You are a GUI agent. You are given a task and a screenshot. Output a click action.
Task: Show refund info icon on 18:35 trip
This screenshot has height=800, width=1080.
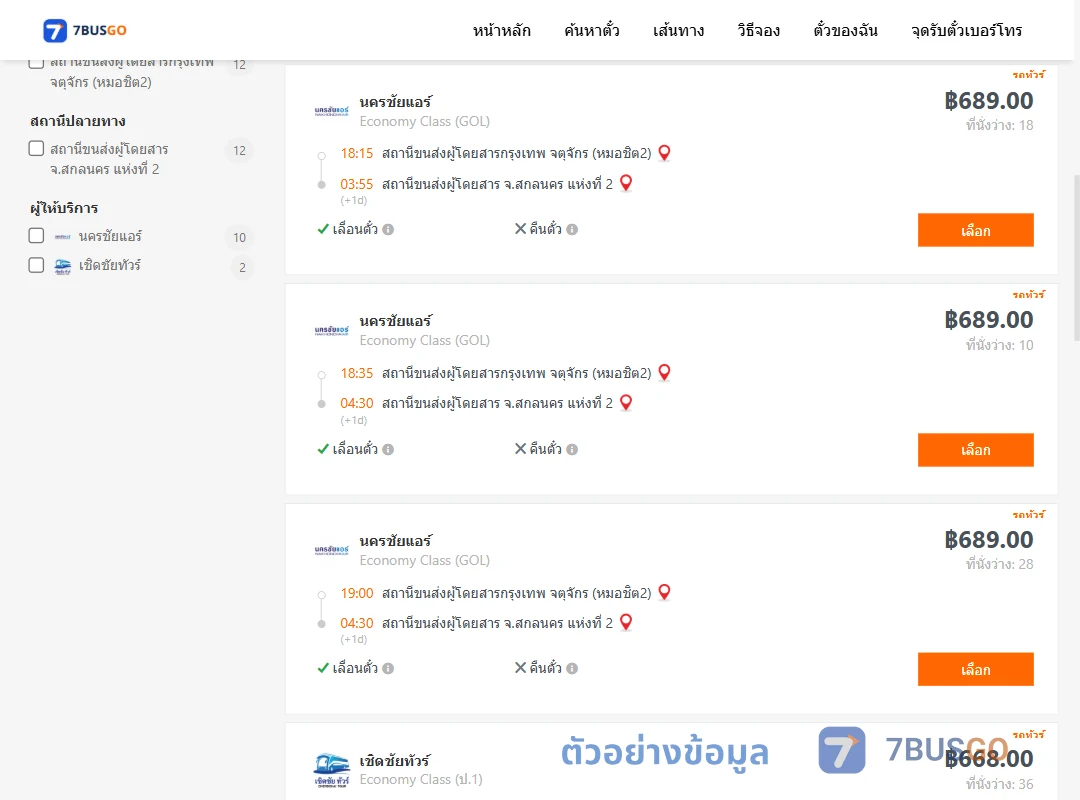572,449
